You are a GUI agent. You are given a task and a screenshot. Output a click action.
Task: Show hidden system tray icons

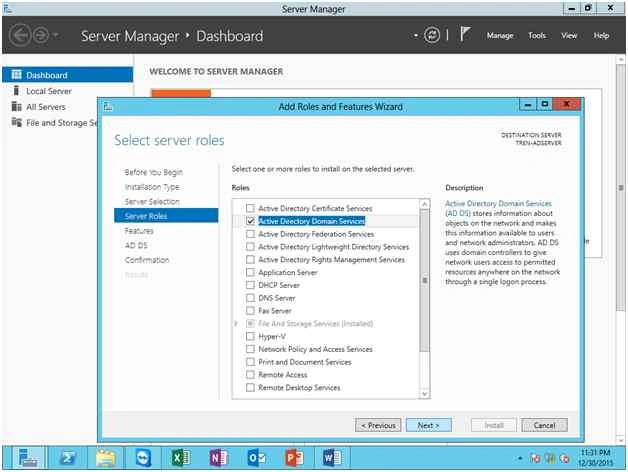click(x=520, y=458)
